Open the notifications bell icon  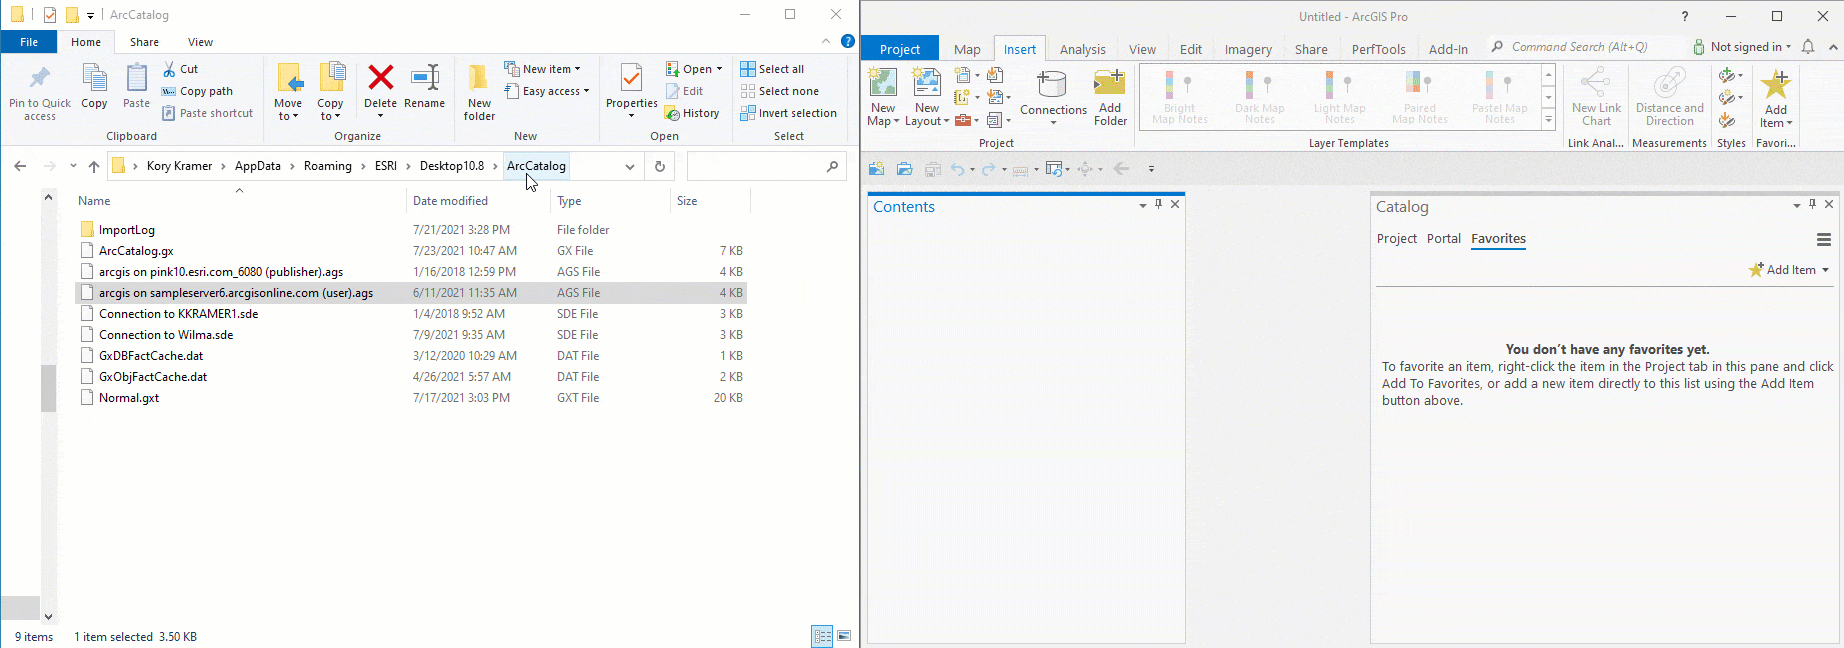(x=1808, y=47)
